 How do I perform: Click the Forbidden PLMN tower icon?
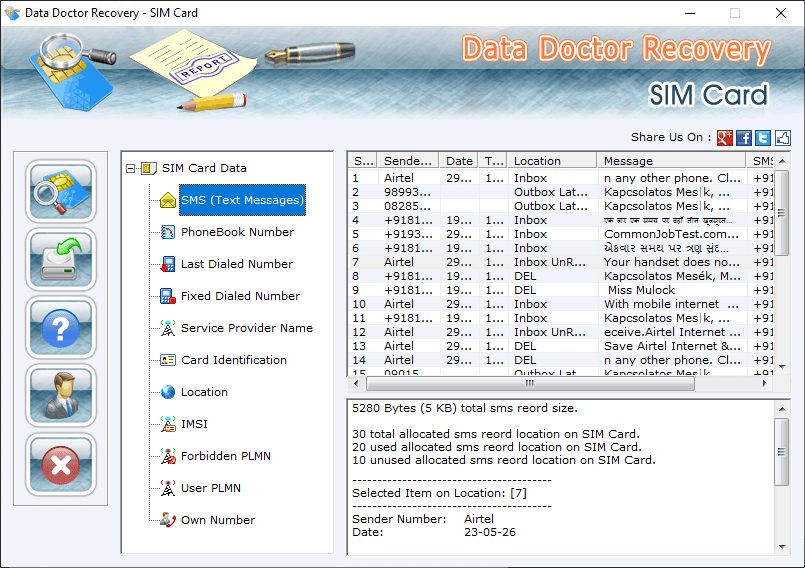point(168,456)
